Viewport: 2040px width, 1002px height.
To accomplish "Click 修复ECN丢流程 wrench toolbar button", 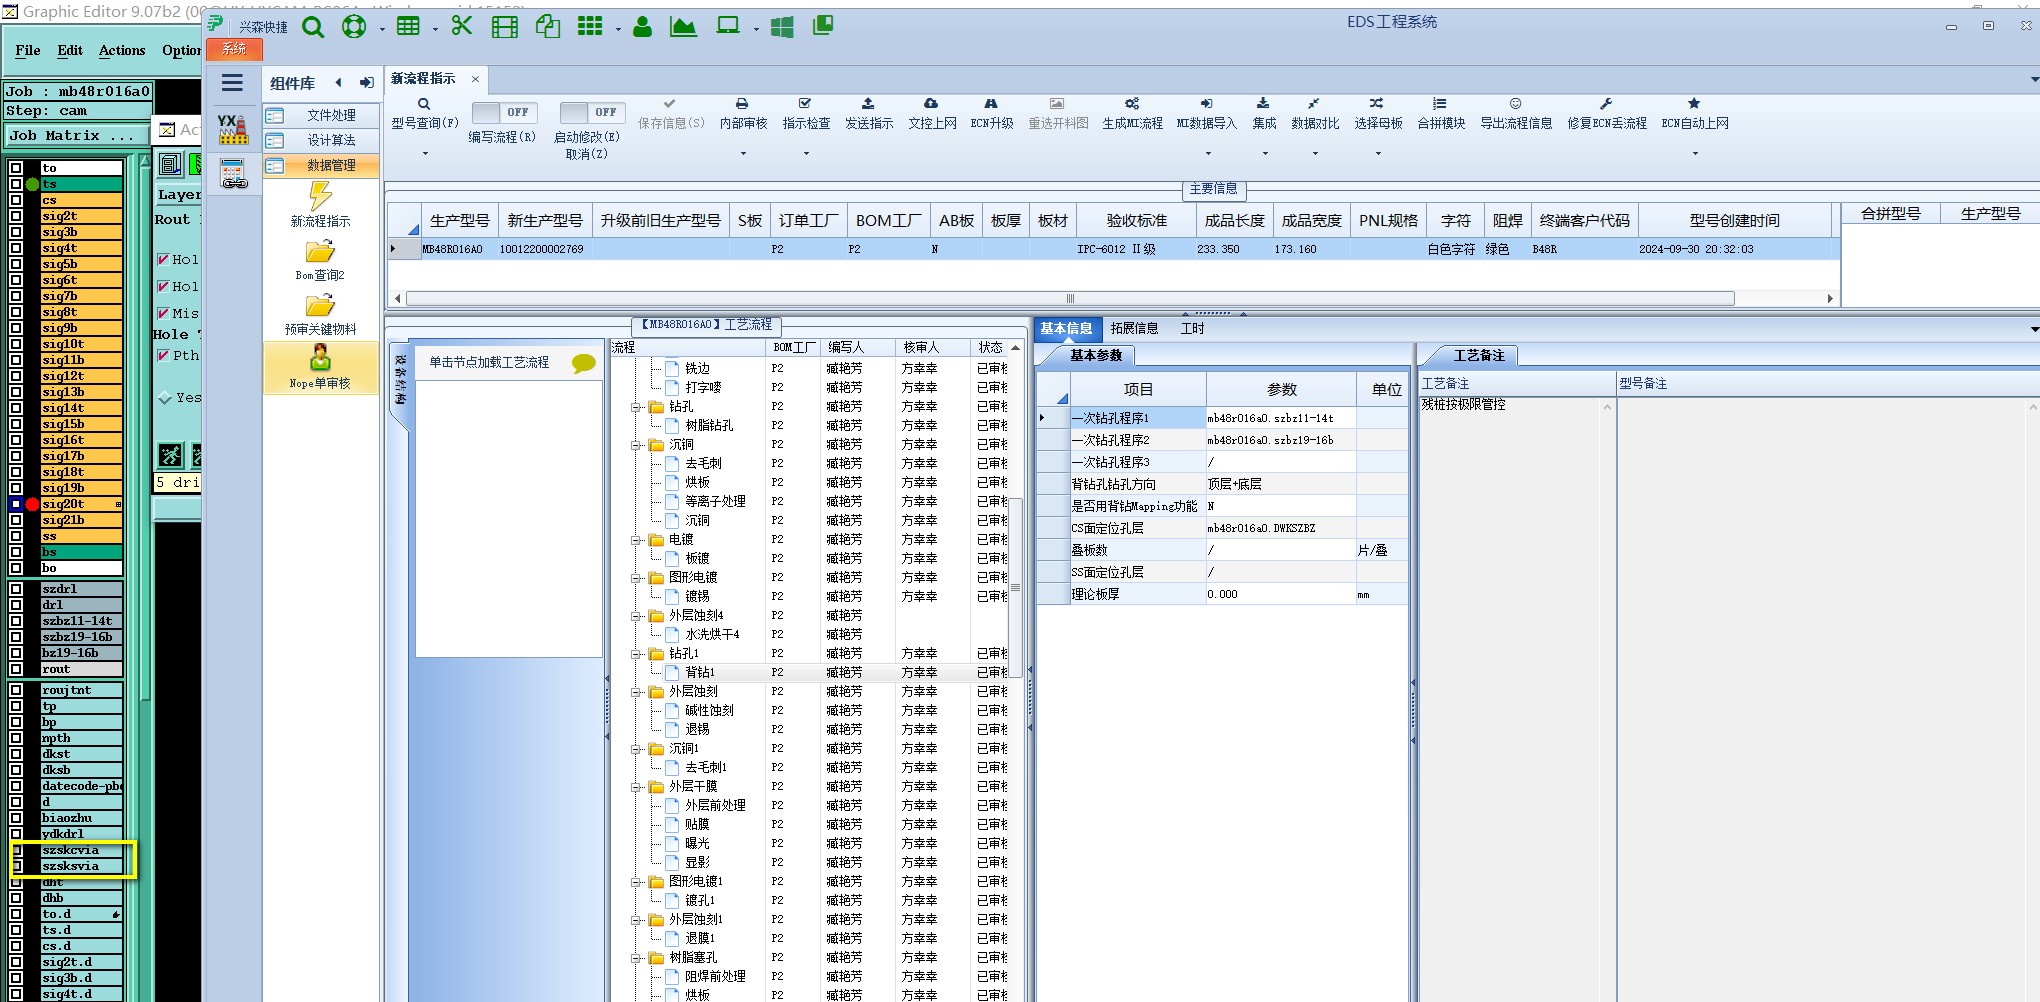I will (1606, 113).
